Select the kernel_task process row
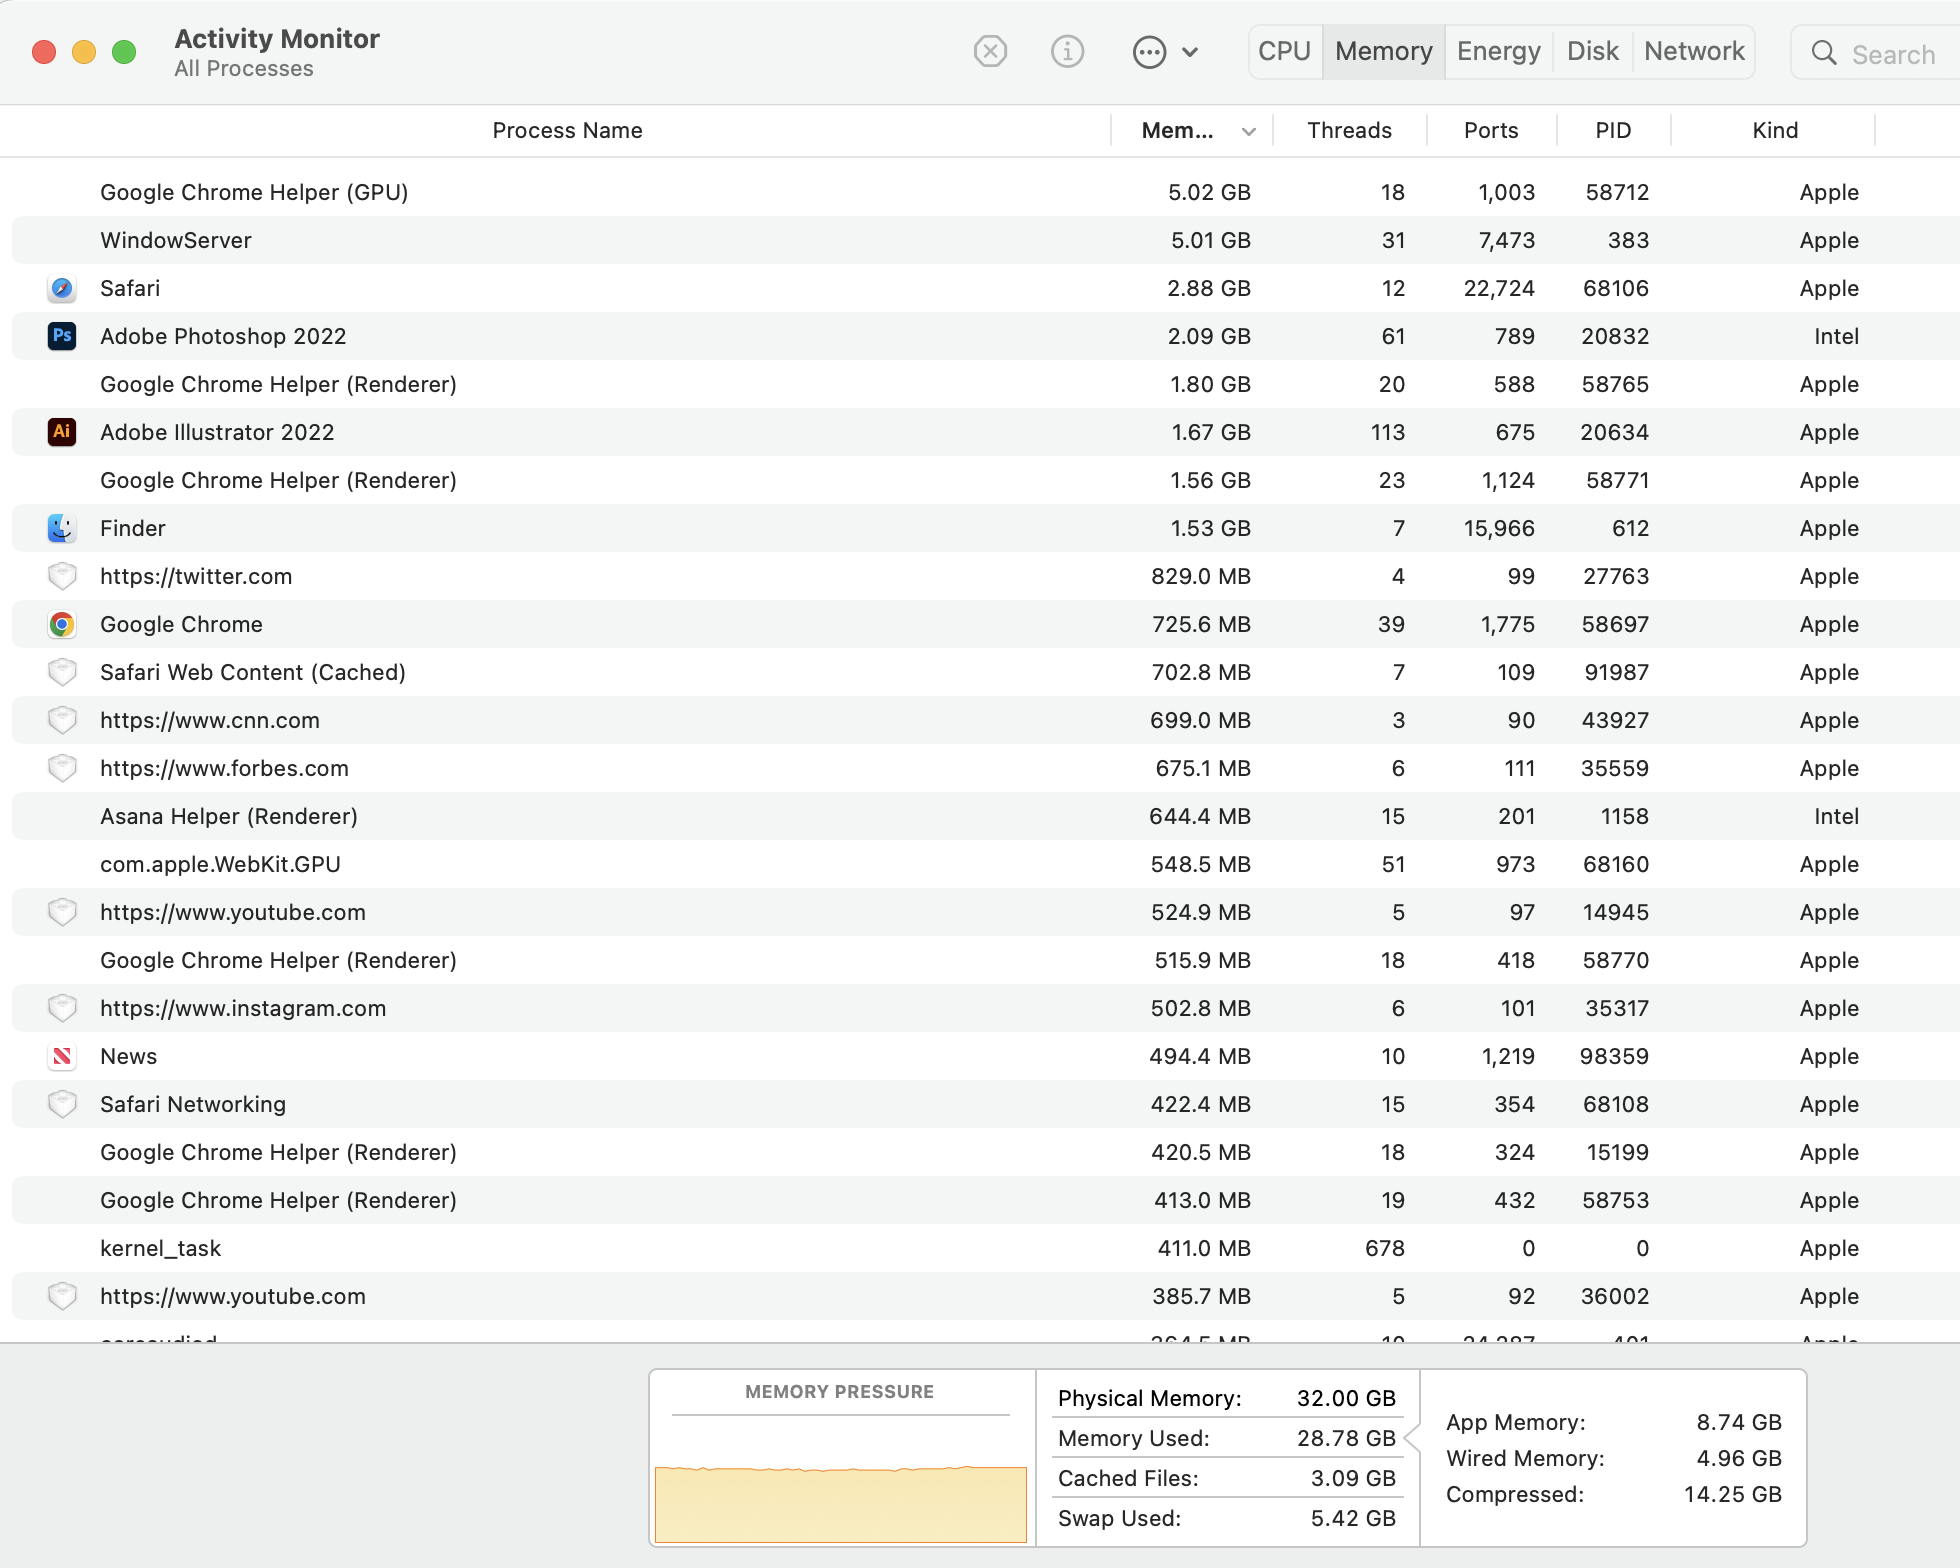This screenshot has width=1960, height=1568. (986, 1248)
